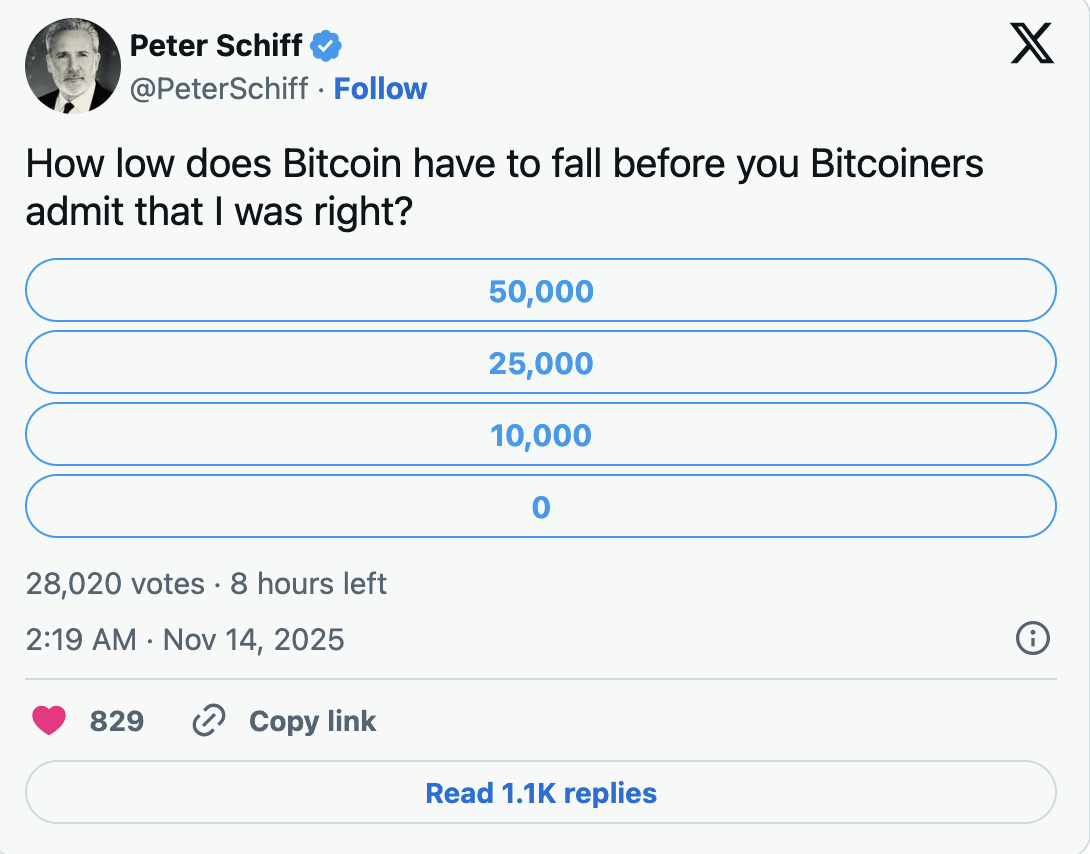The image size is (1090, 854).
Task: Open the Read 1.1K replies button
Action: 540,793
